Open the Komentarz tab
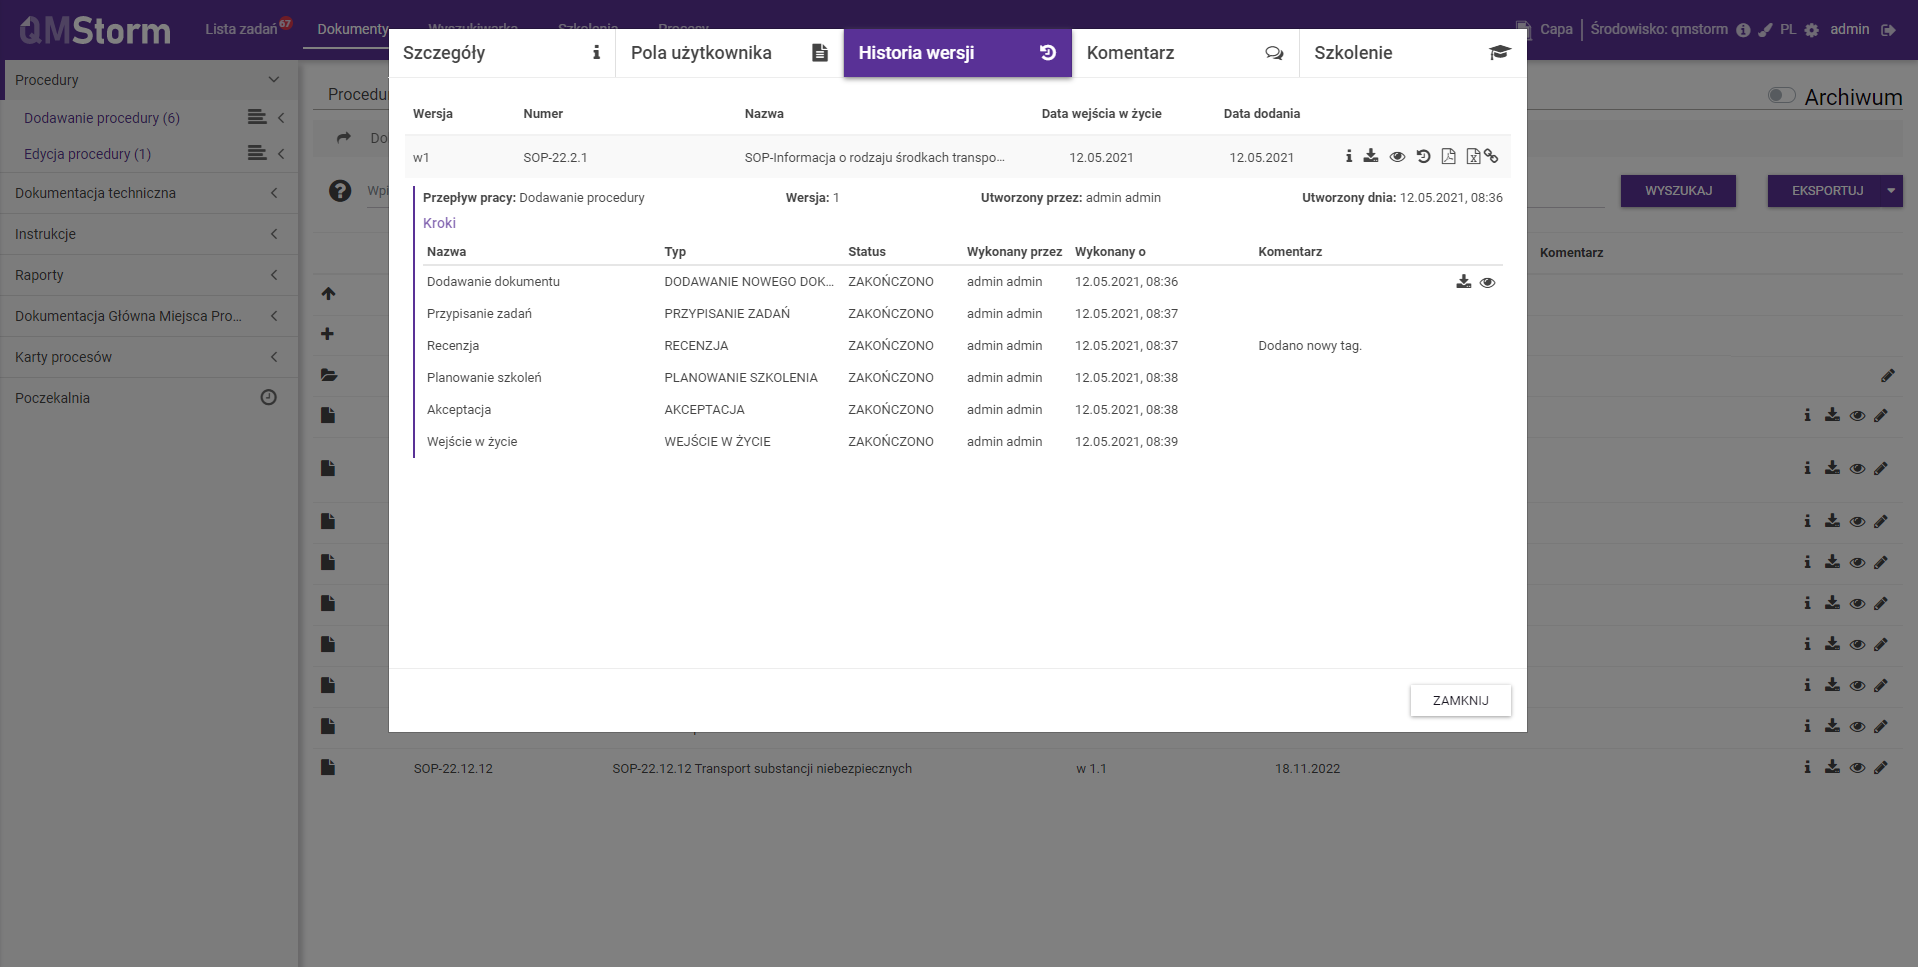 (x=1184, y=53)
